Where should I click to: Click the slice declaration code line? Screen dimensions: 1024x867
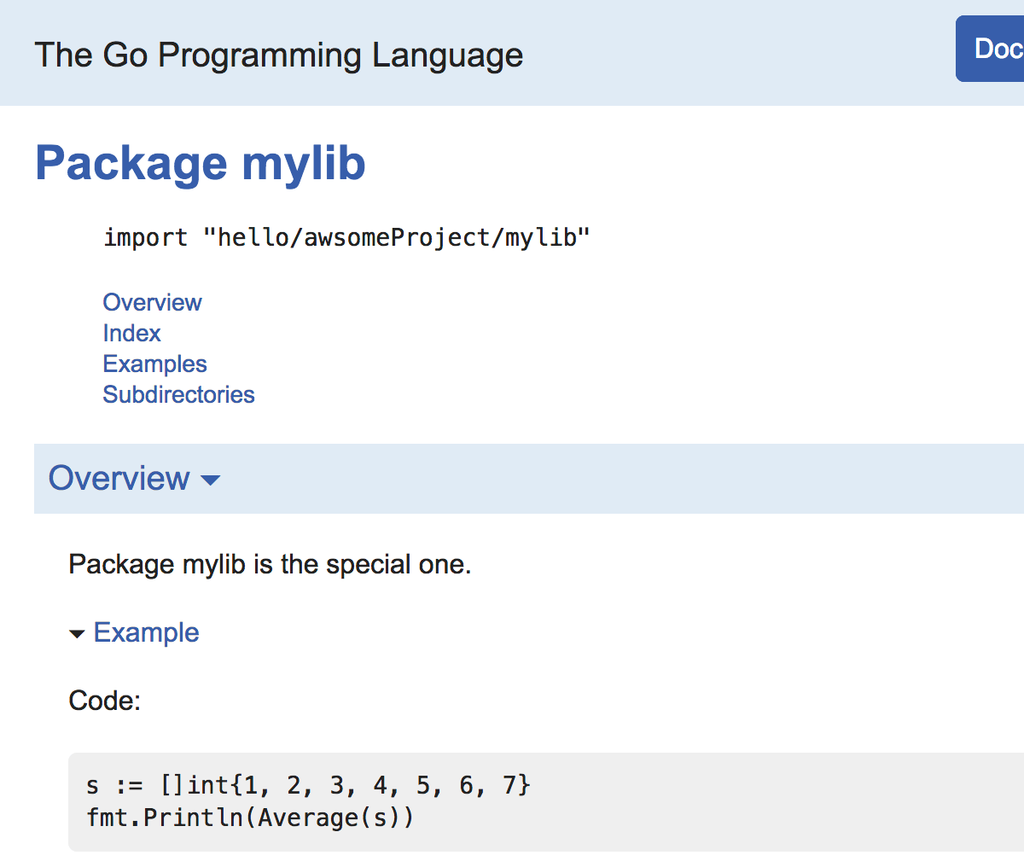(308, 785)
